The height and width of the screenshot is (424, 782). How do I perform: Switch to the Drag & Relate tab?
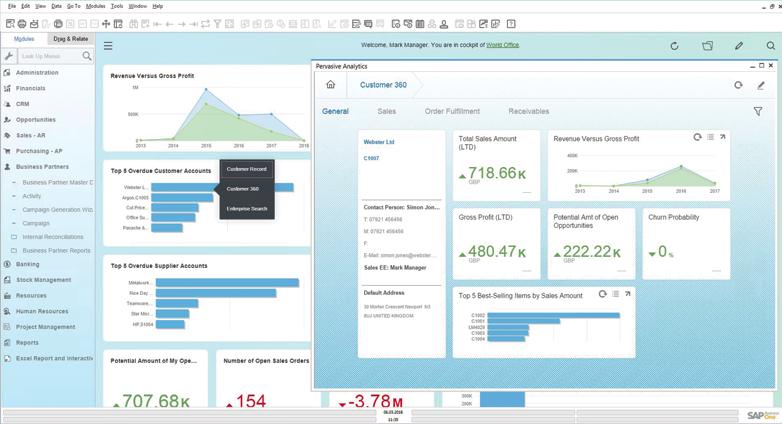(x=70, y=38)
